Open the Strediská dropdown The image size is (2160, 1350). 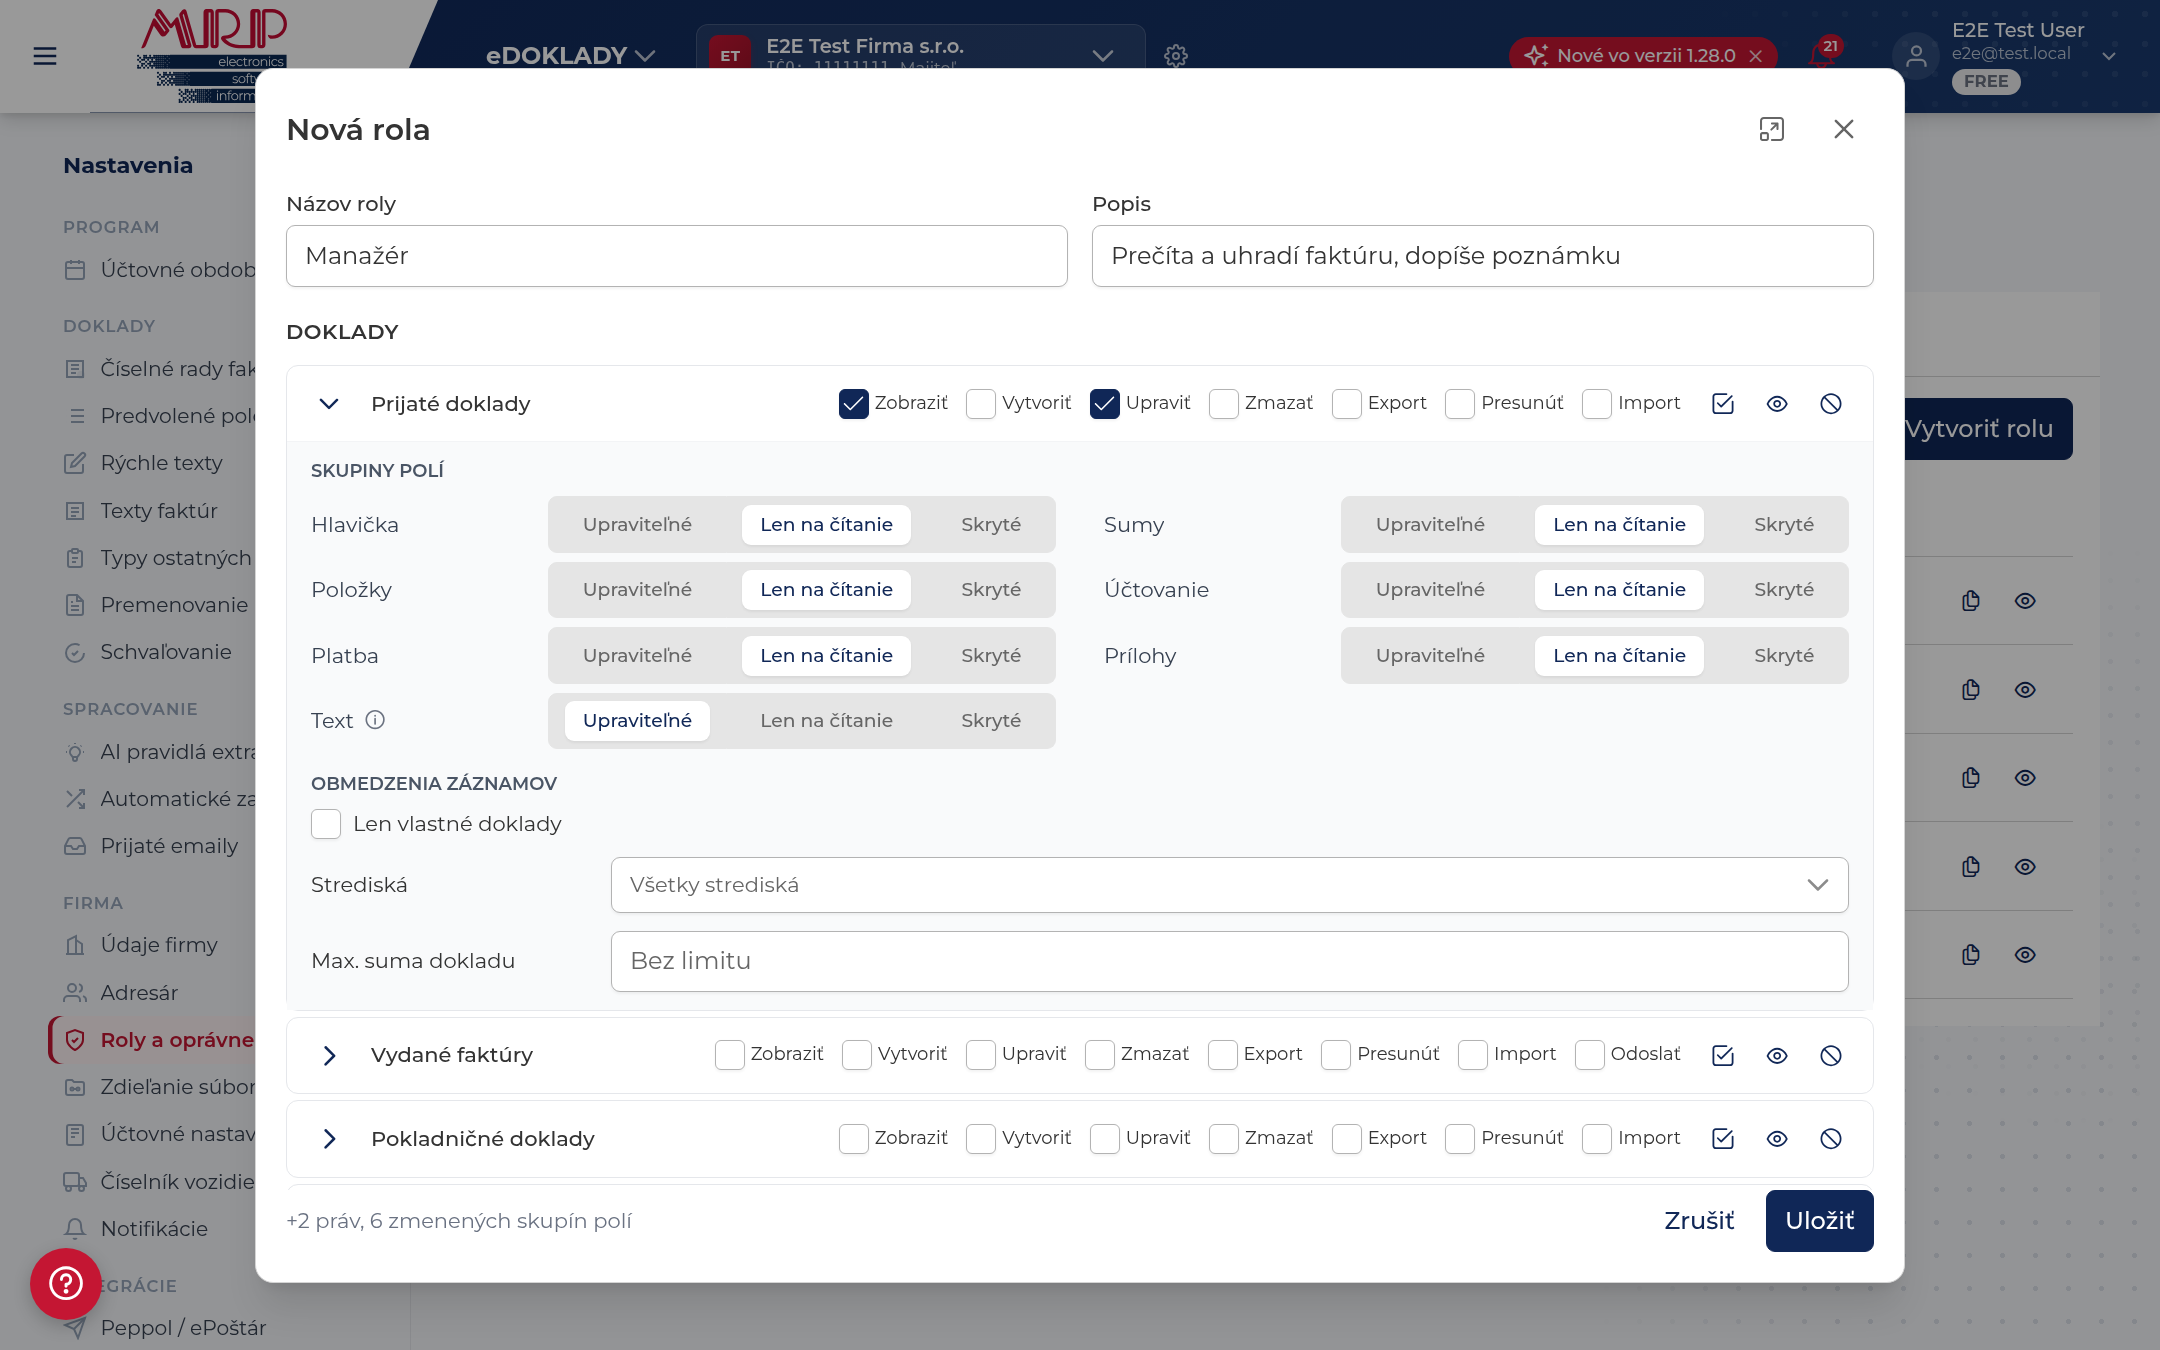point(1229,885)
